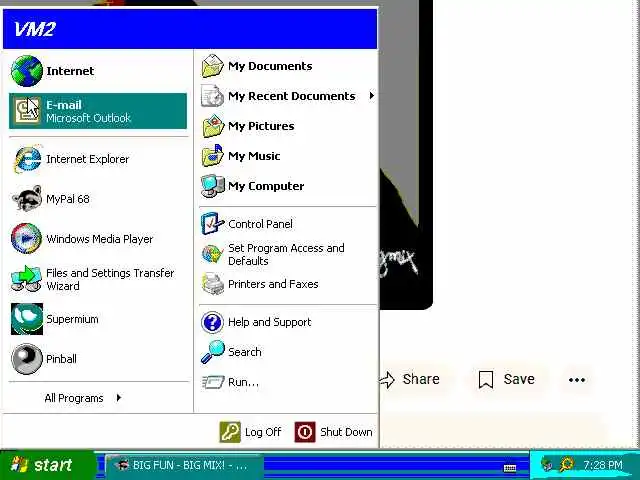
Task: Click the My Computer label
Action: point(266,186)
